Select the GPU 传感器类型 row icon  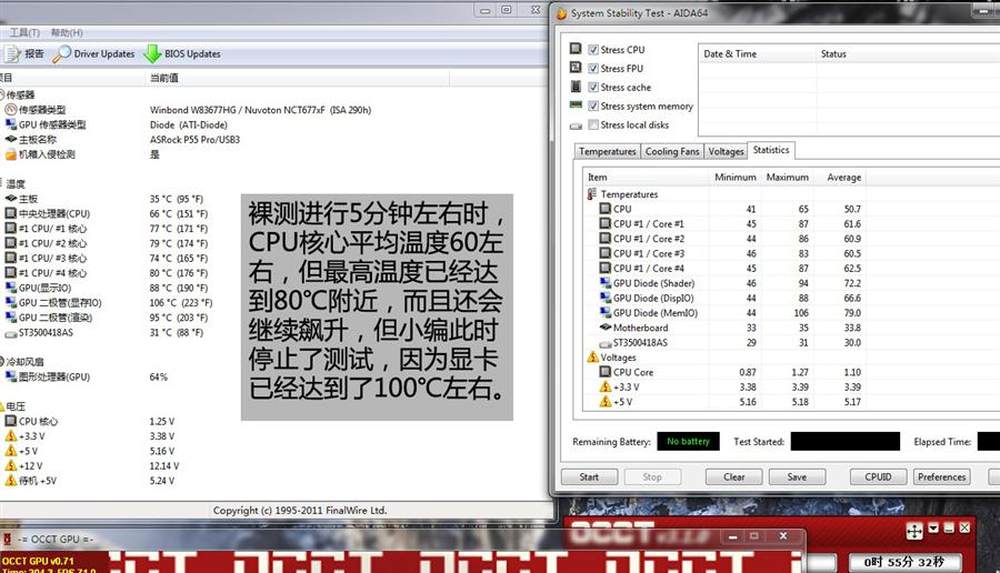point(10,124)
